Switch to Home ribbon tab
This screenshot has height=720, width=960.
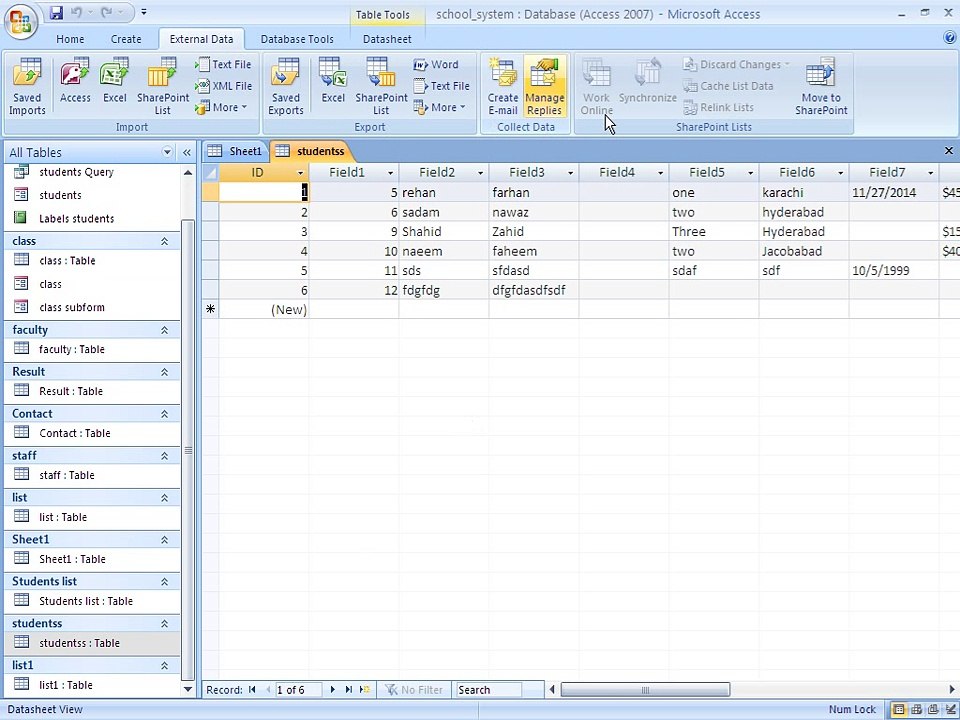[x=70, y=39]
